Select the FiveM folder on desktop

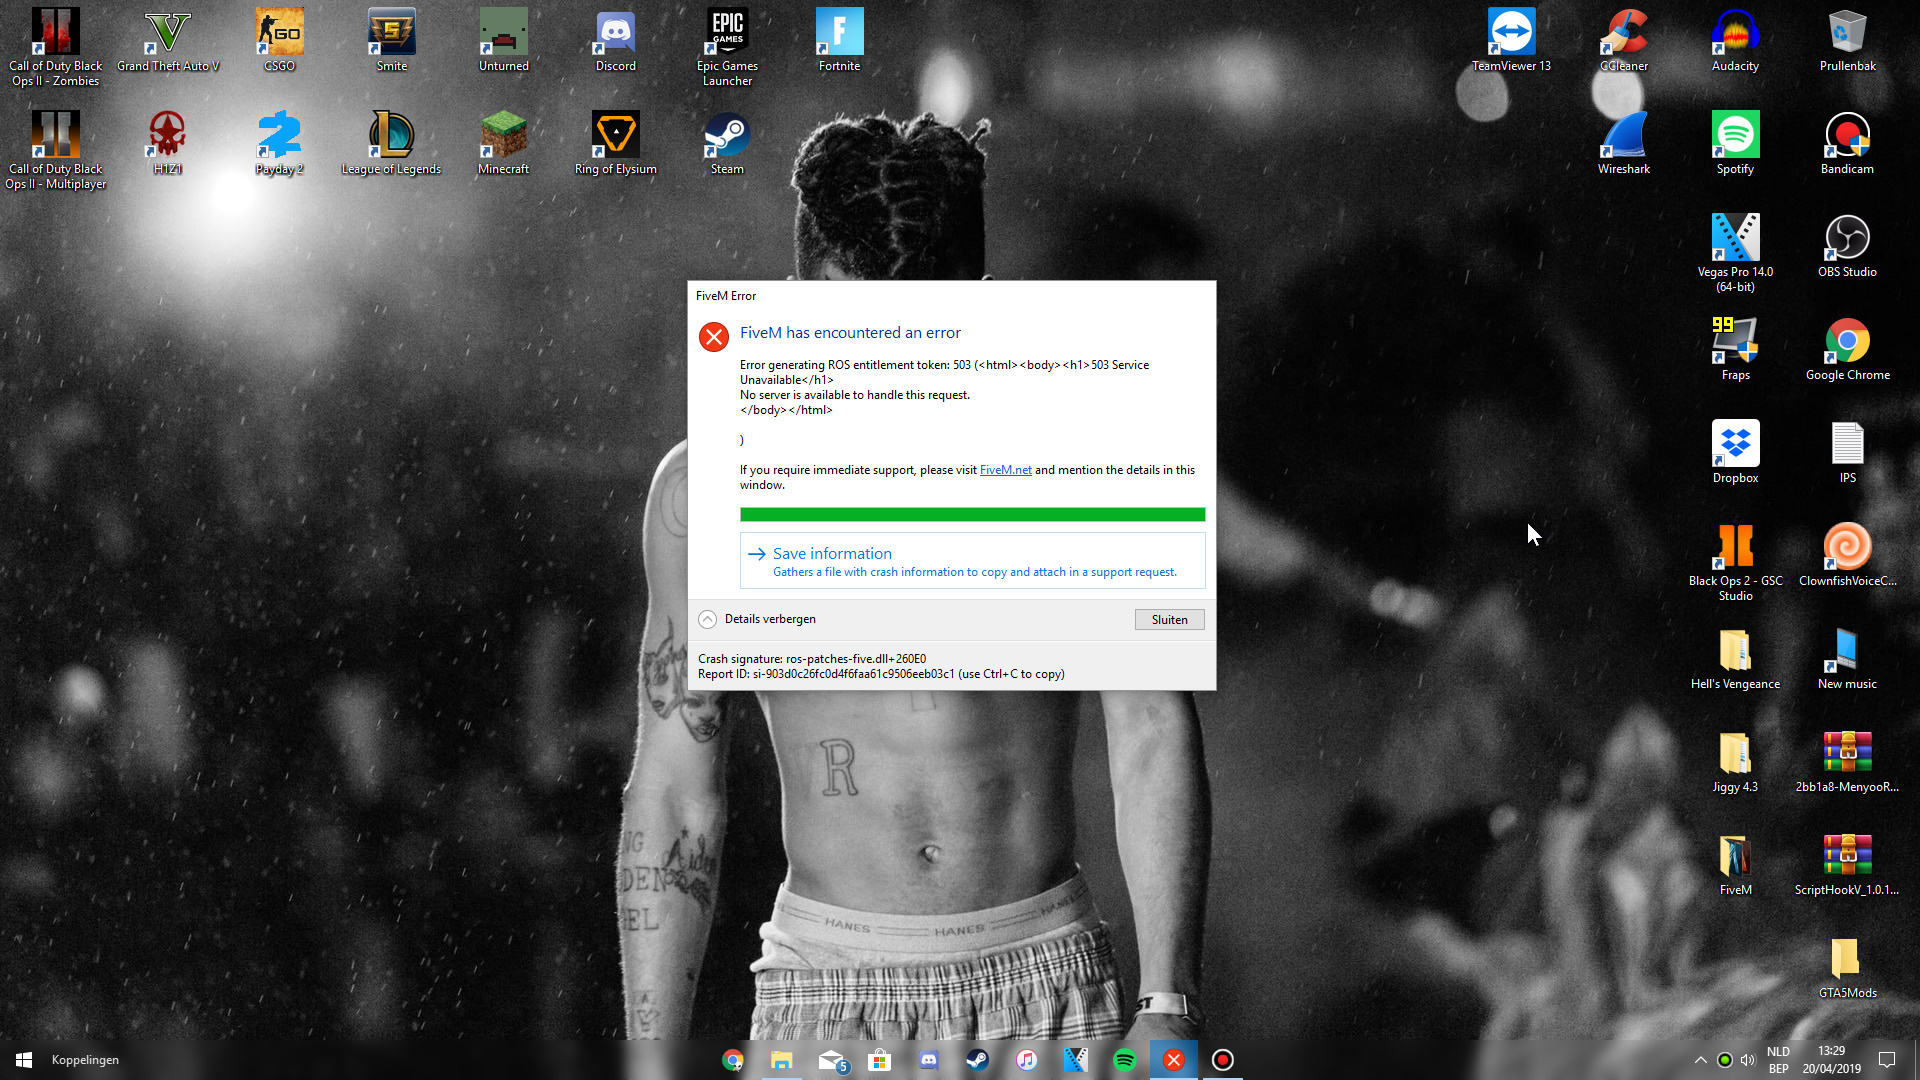point(1736,865)
